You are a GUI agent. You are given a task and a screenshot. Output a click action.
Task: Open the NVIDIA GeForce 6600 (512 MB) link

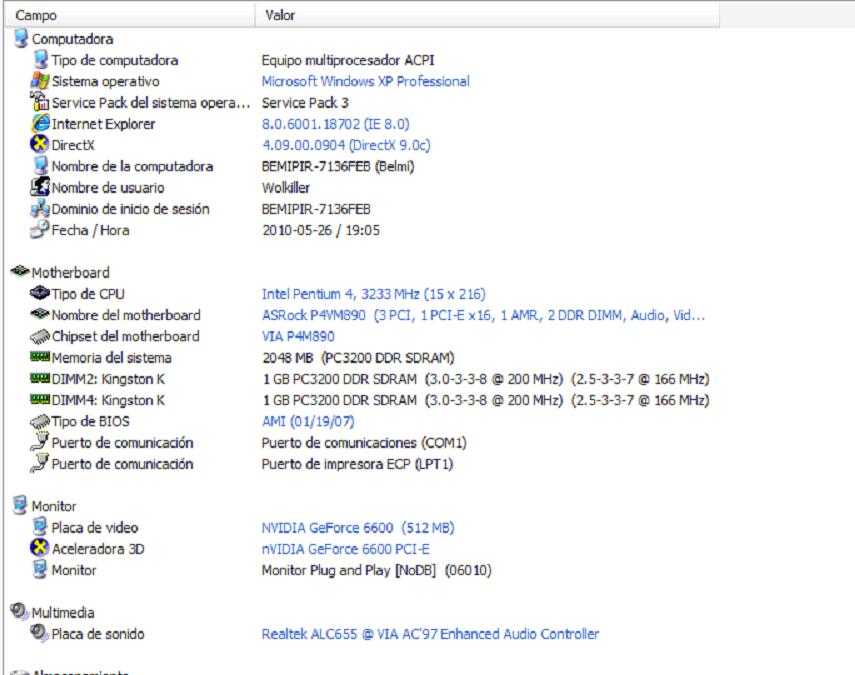coord(358,528)
